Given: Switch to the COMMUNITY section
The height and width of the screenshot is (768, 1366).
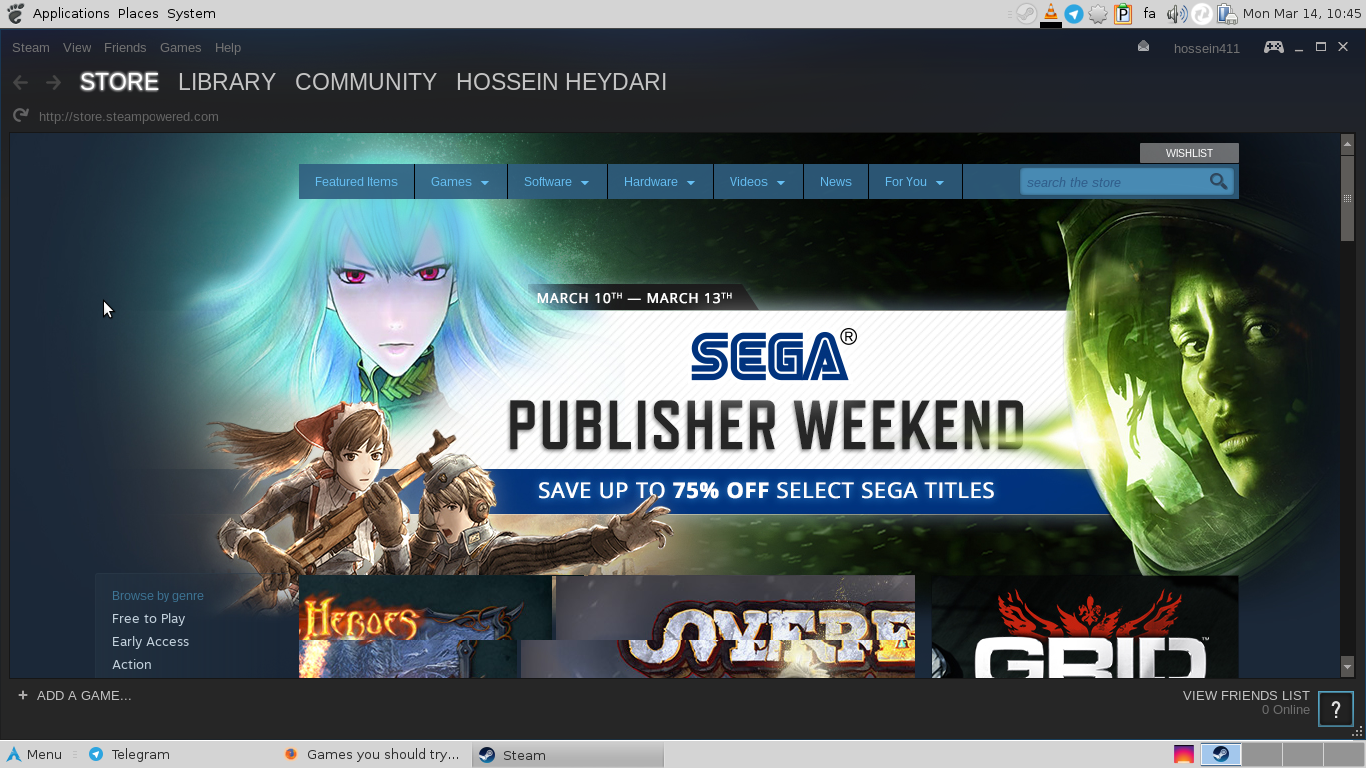Looking at the screenshot, I should pyautogui.click(x=366, y=82).
